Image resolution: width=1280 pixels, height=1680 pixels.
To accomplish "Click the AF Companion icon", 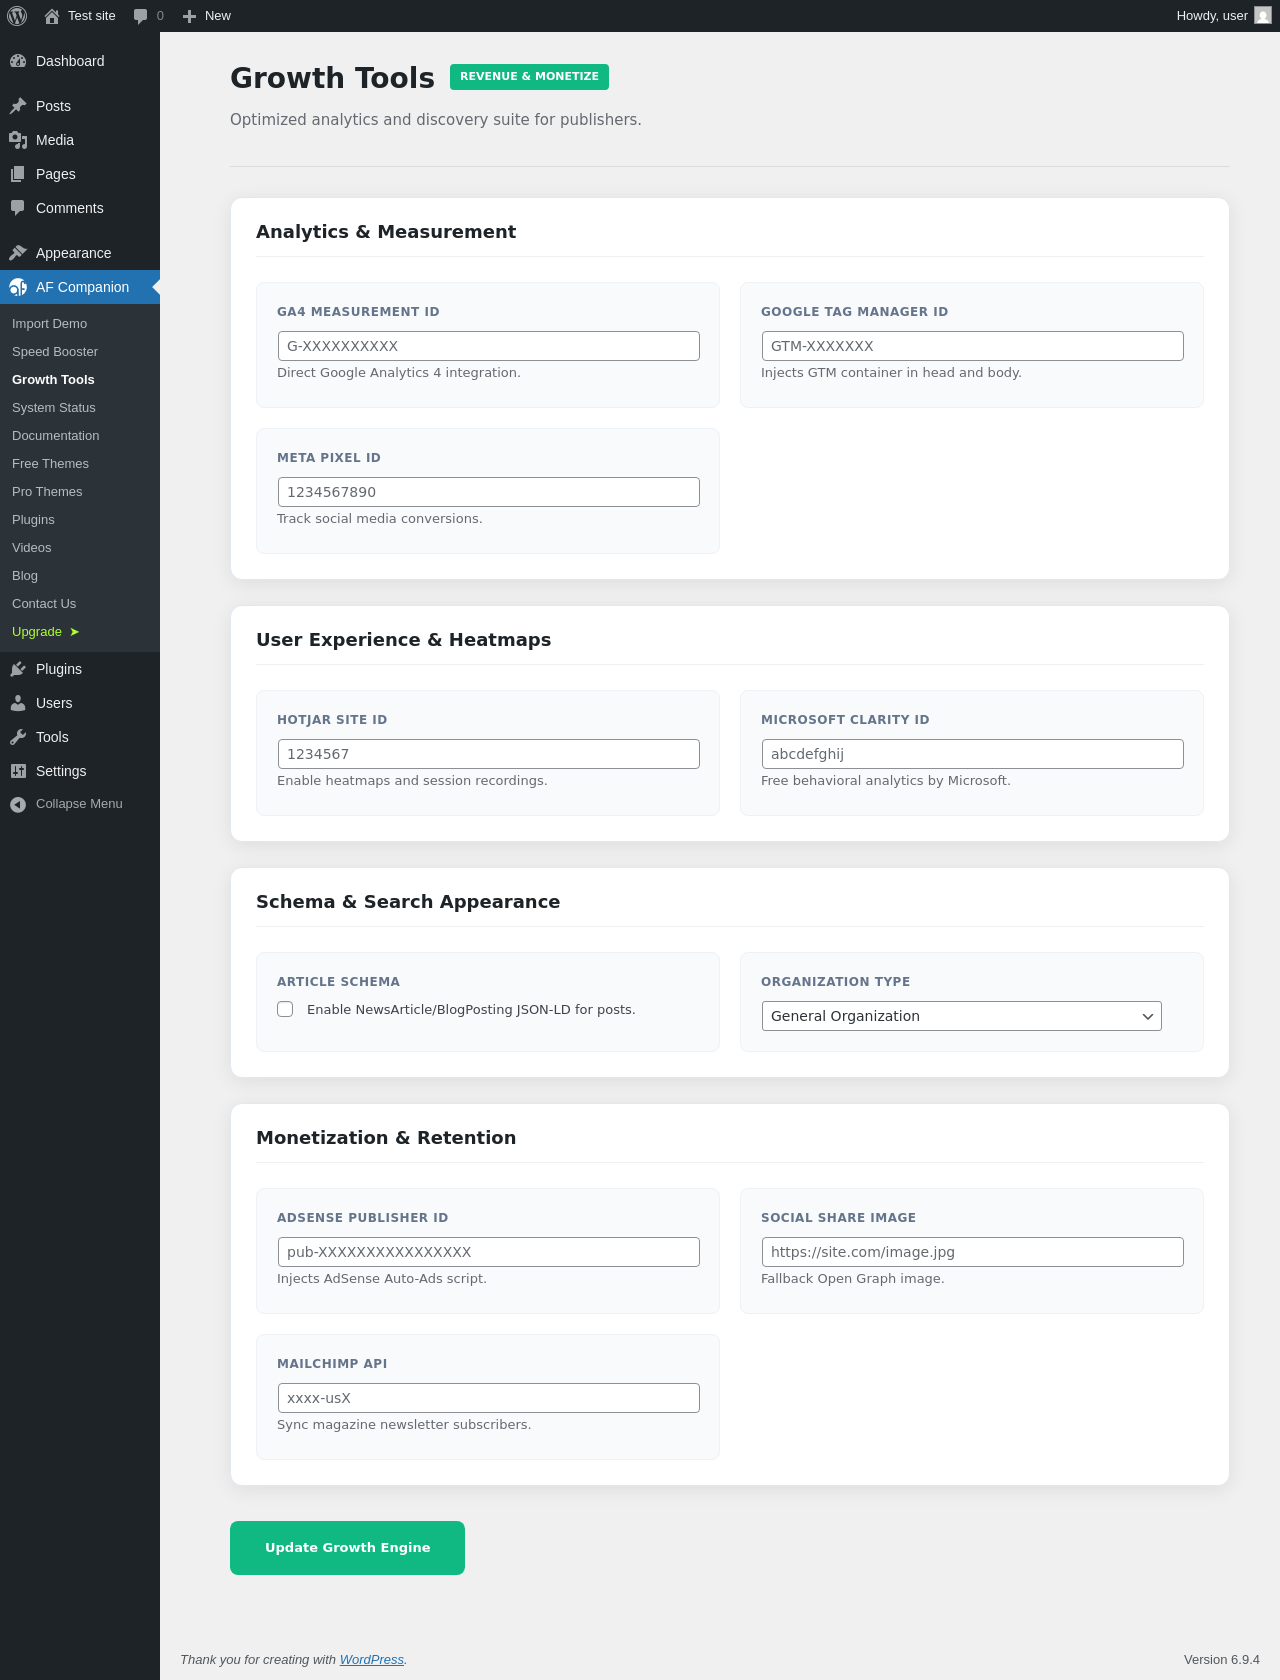I will (x=18, y=287).
